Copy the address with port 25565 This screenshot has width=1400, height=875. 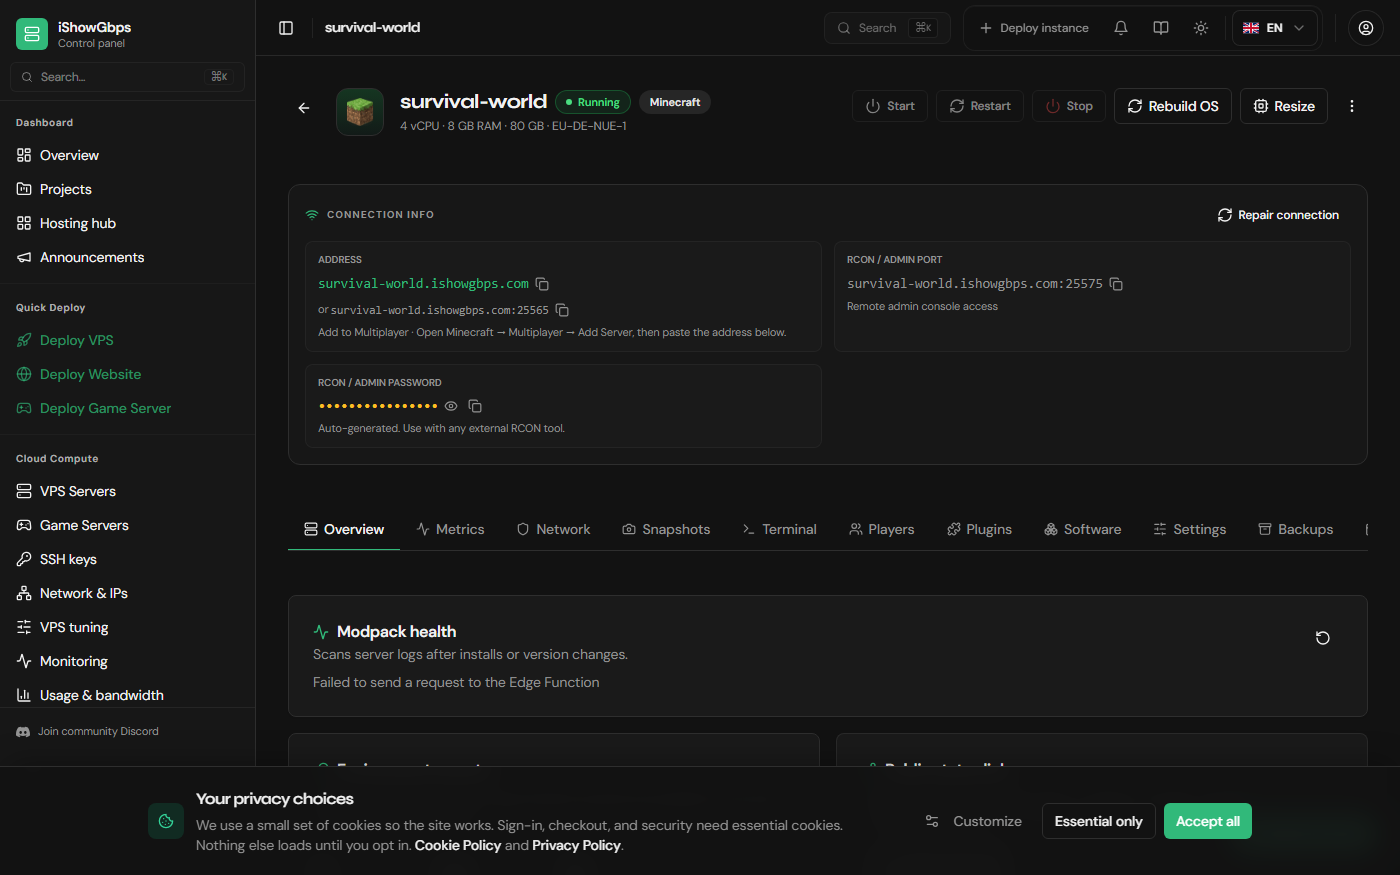coord(562,310)
